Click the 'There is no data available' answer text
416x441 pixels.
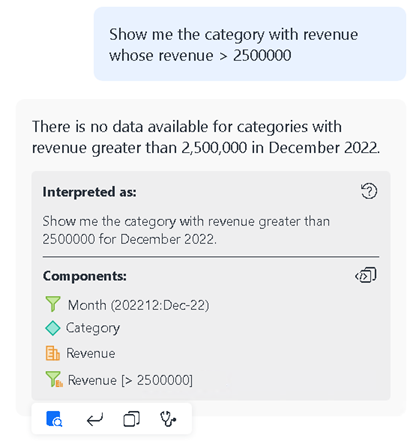tap(206, 137)
